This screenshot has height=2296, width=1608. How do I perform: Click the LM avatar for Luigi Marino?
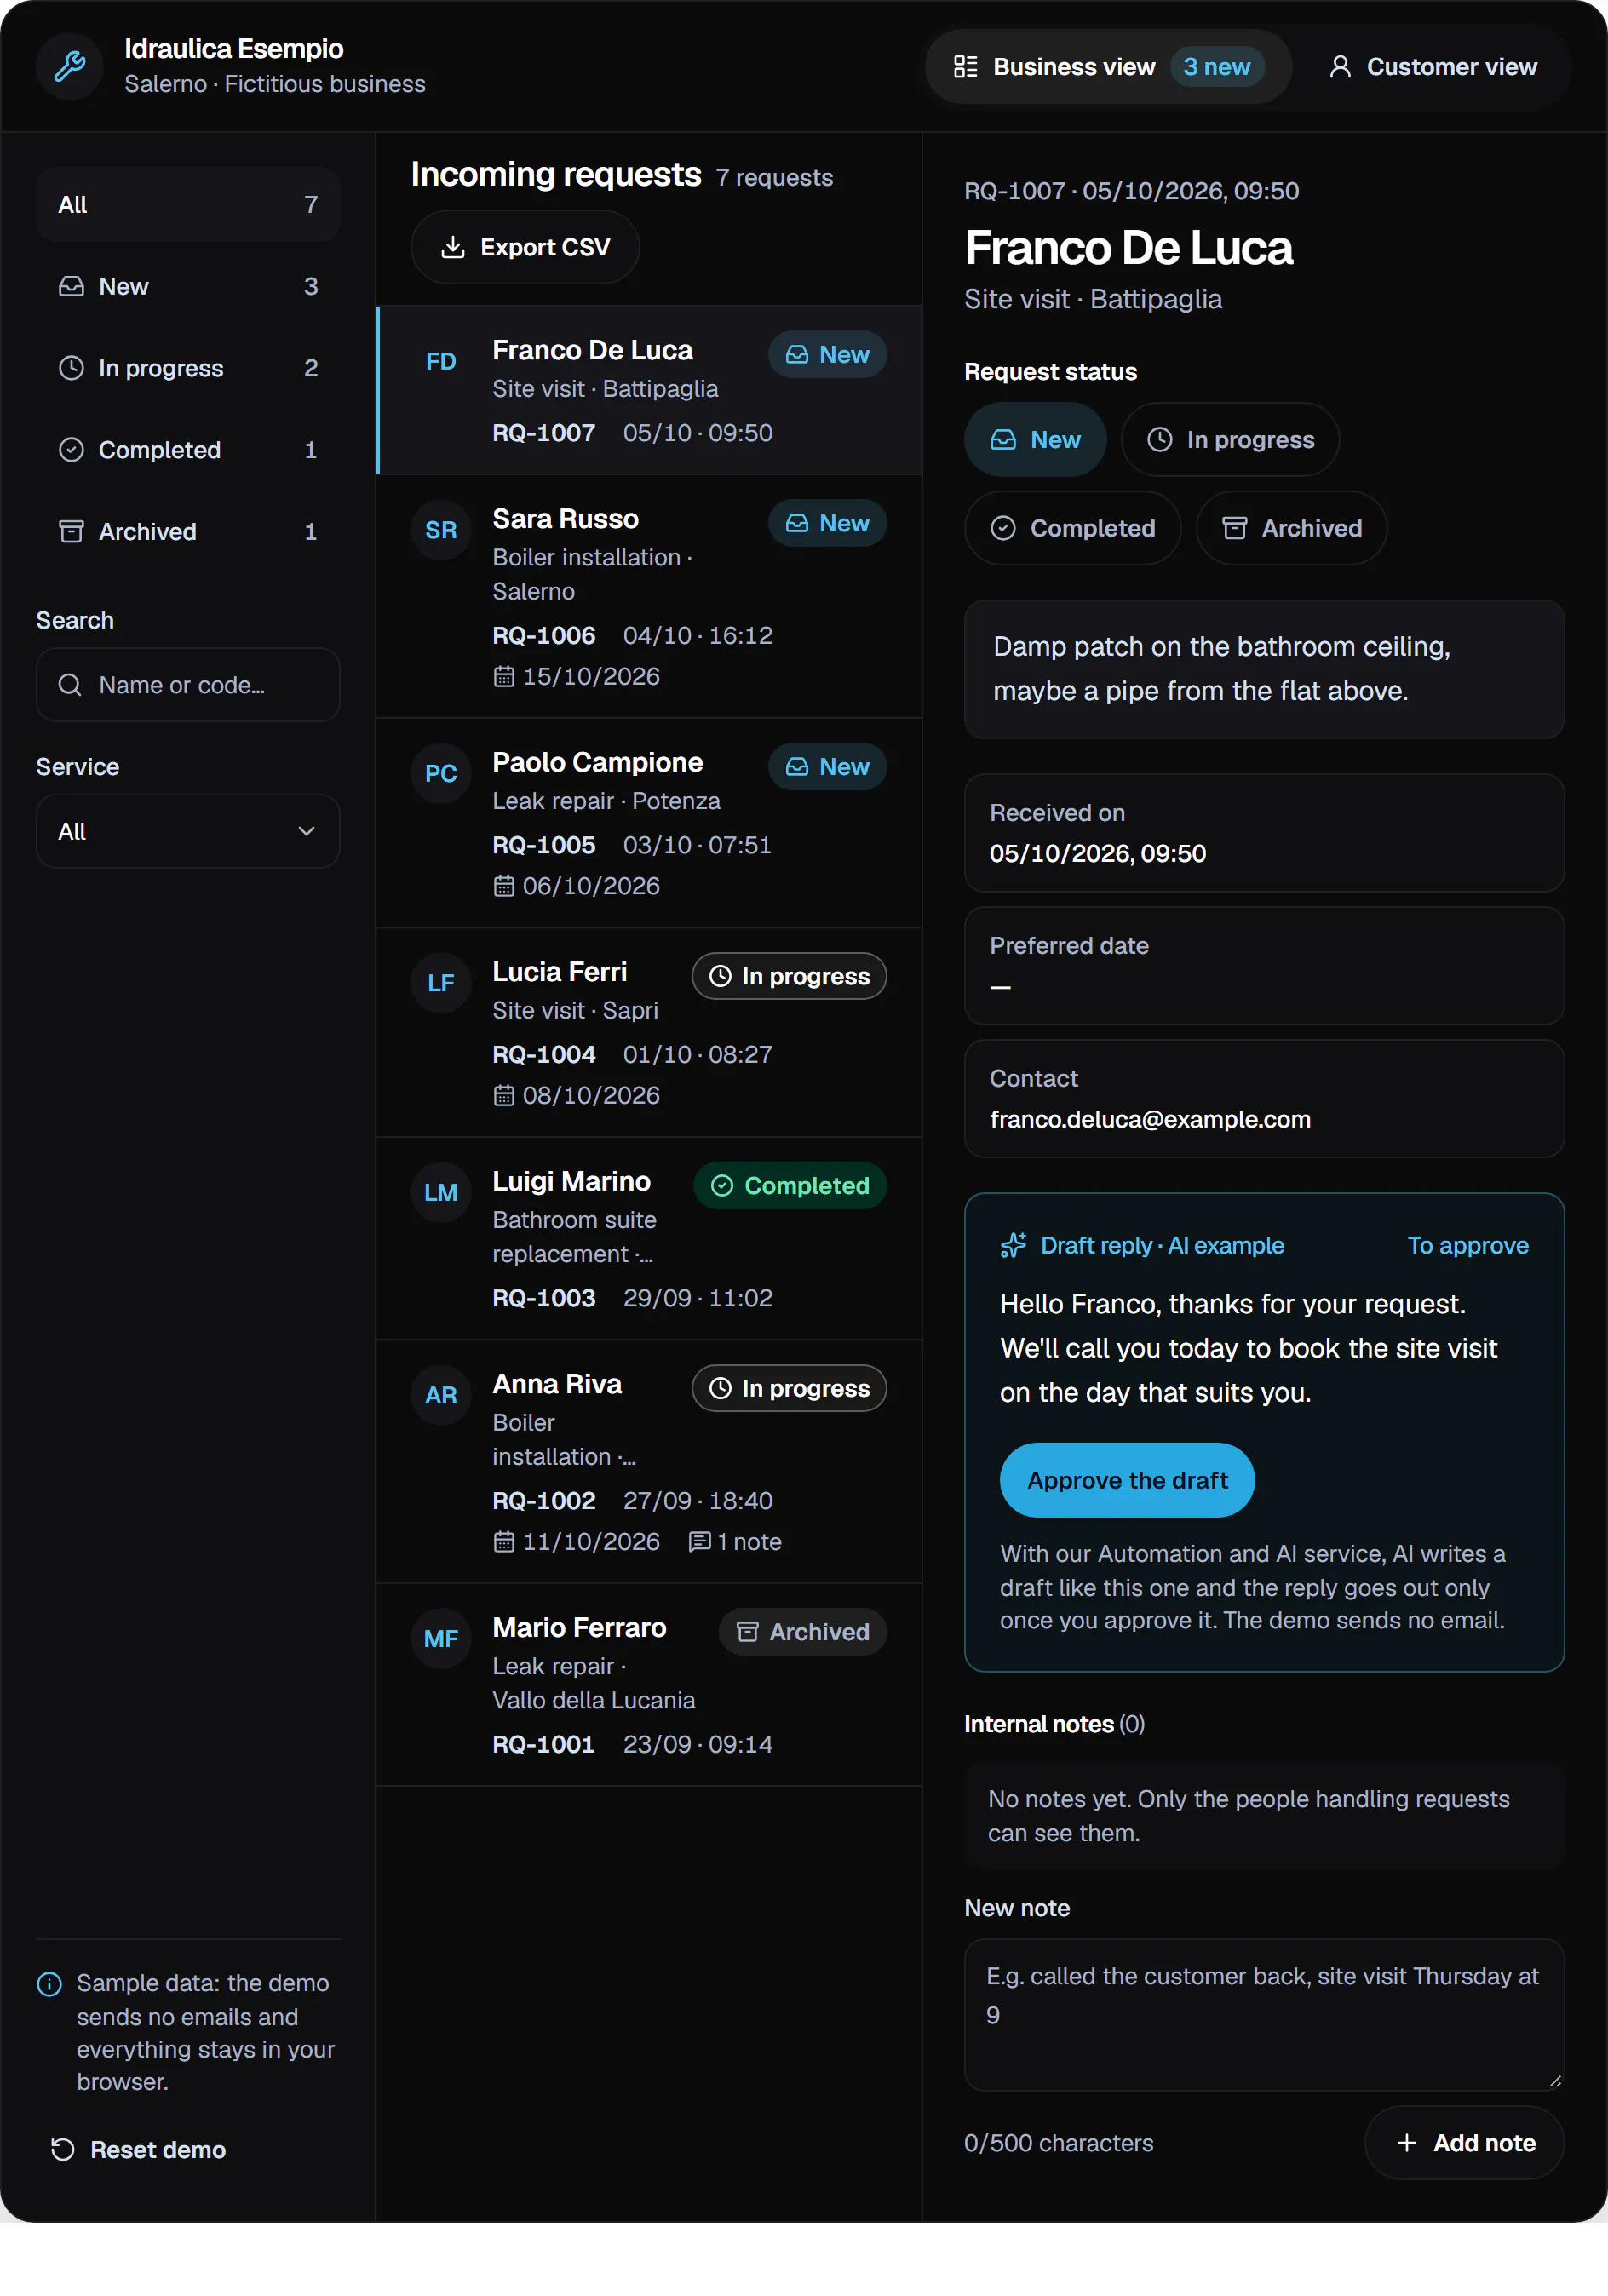coord(441,1192)
